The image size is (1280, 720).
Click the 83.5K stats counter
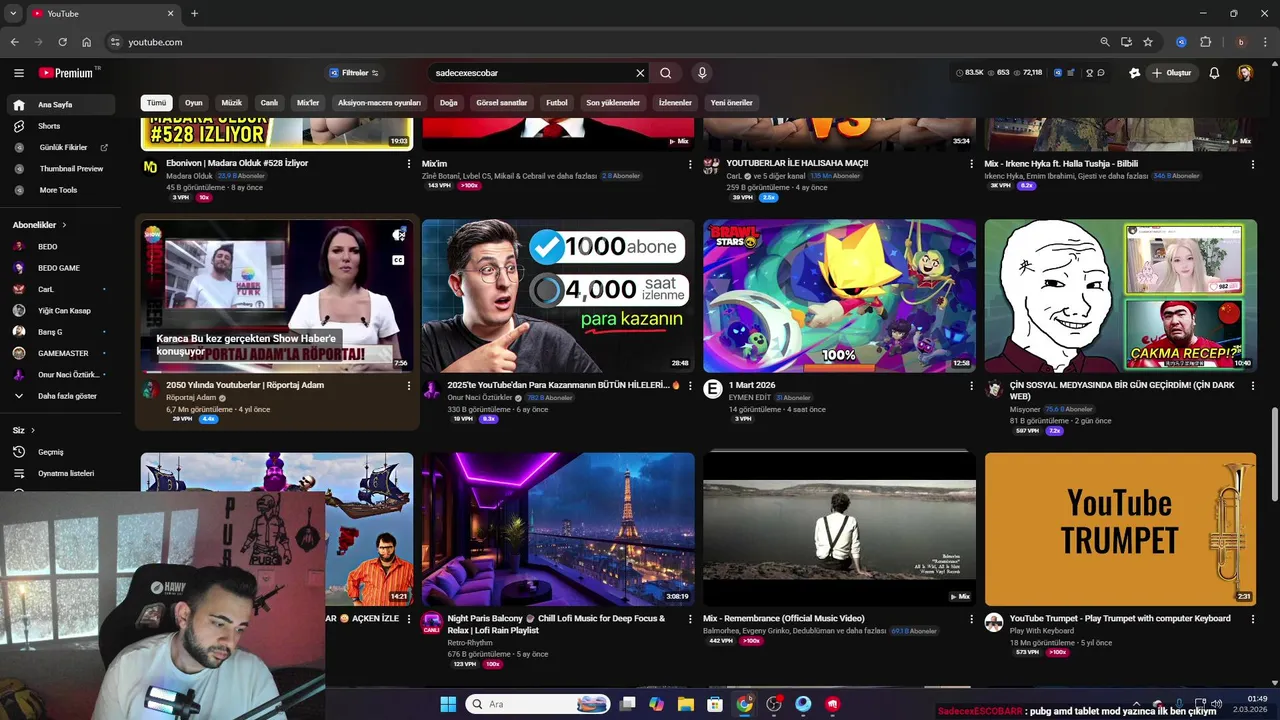970,73
